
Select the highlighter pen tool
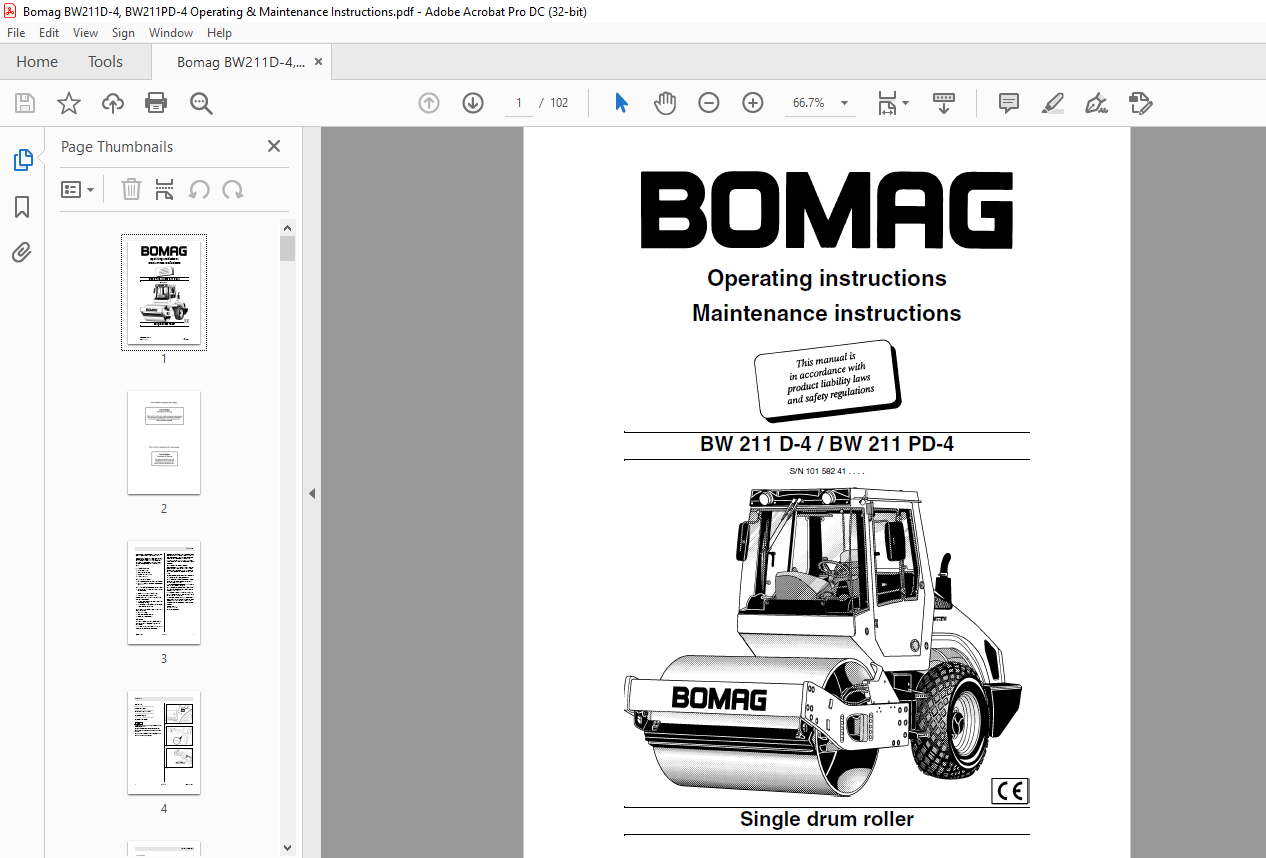(1052, 103)
